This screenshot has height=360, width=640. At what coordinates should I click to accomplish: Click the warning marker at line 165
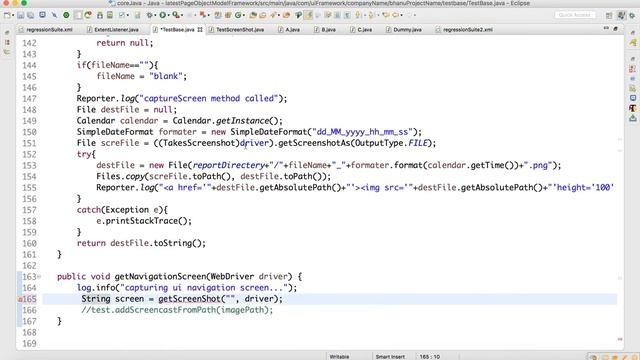[20, 299]
